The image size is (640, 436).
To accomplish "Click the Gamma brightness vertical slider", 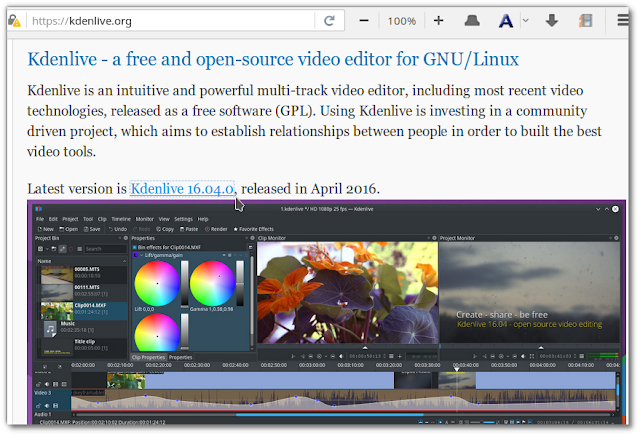I will click(x=240, y=283).
